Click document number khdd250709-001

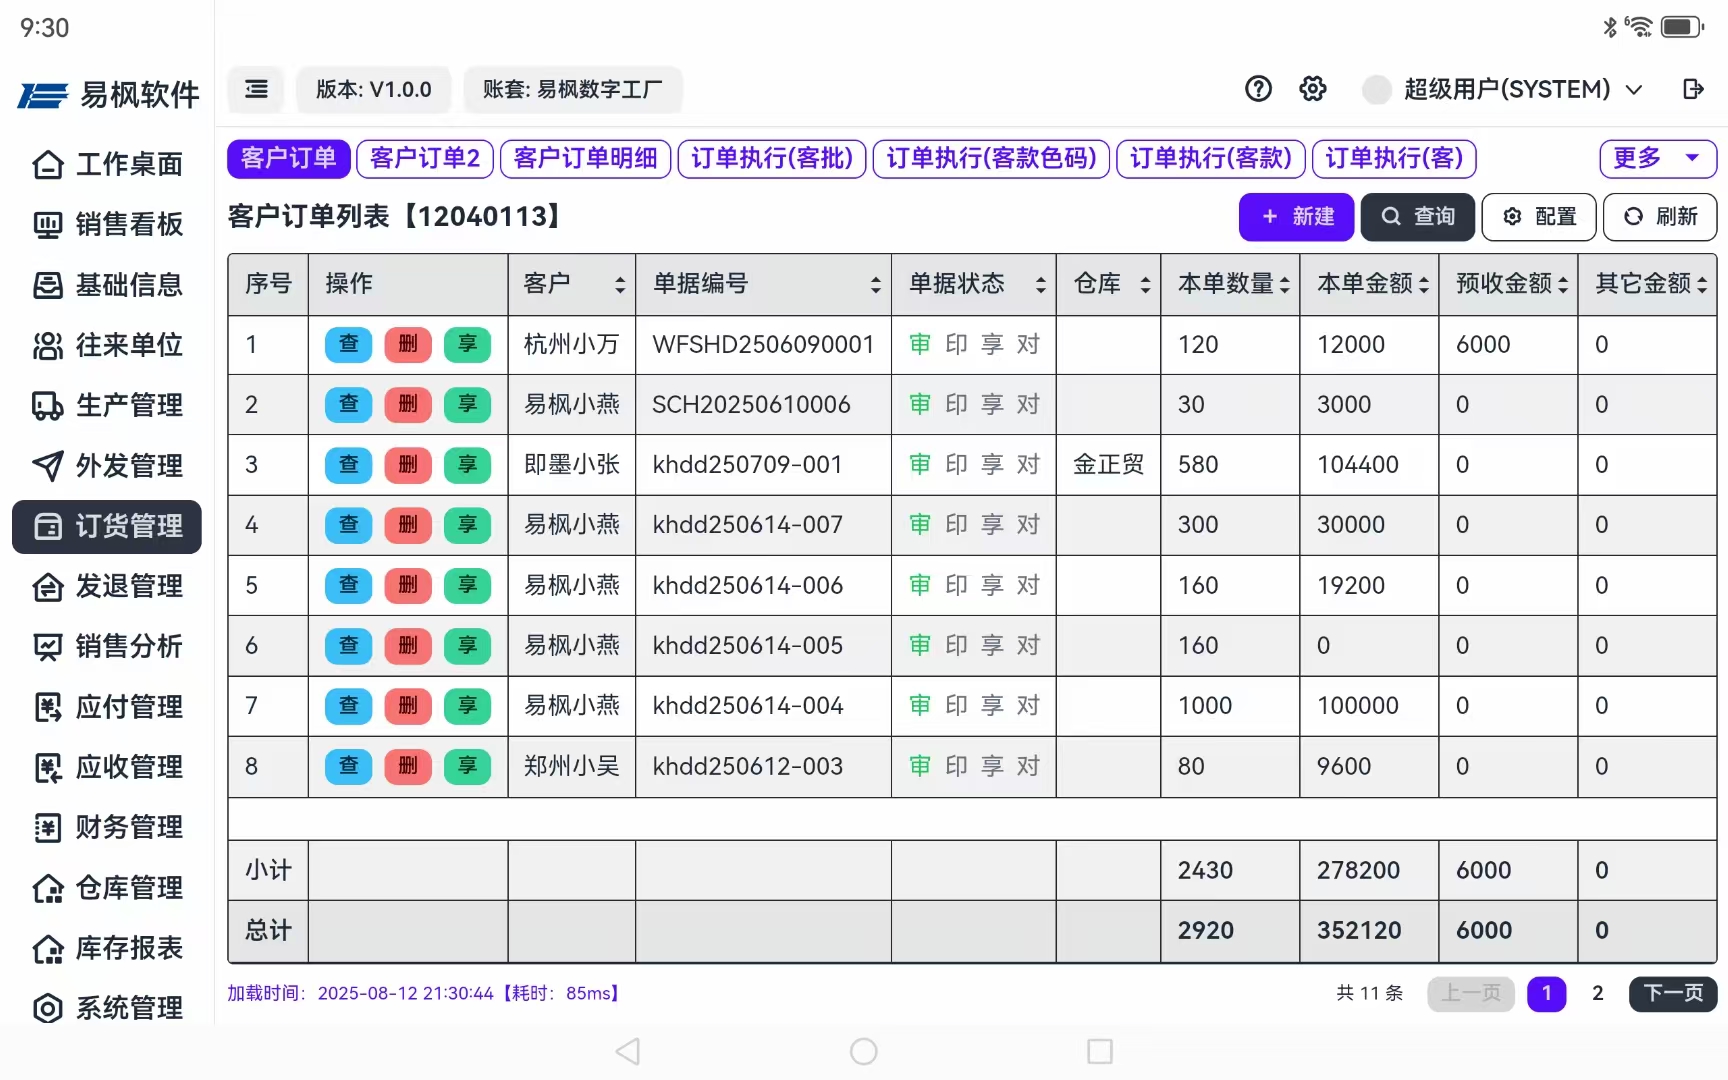coord(747,465)
